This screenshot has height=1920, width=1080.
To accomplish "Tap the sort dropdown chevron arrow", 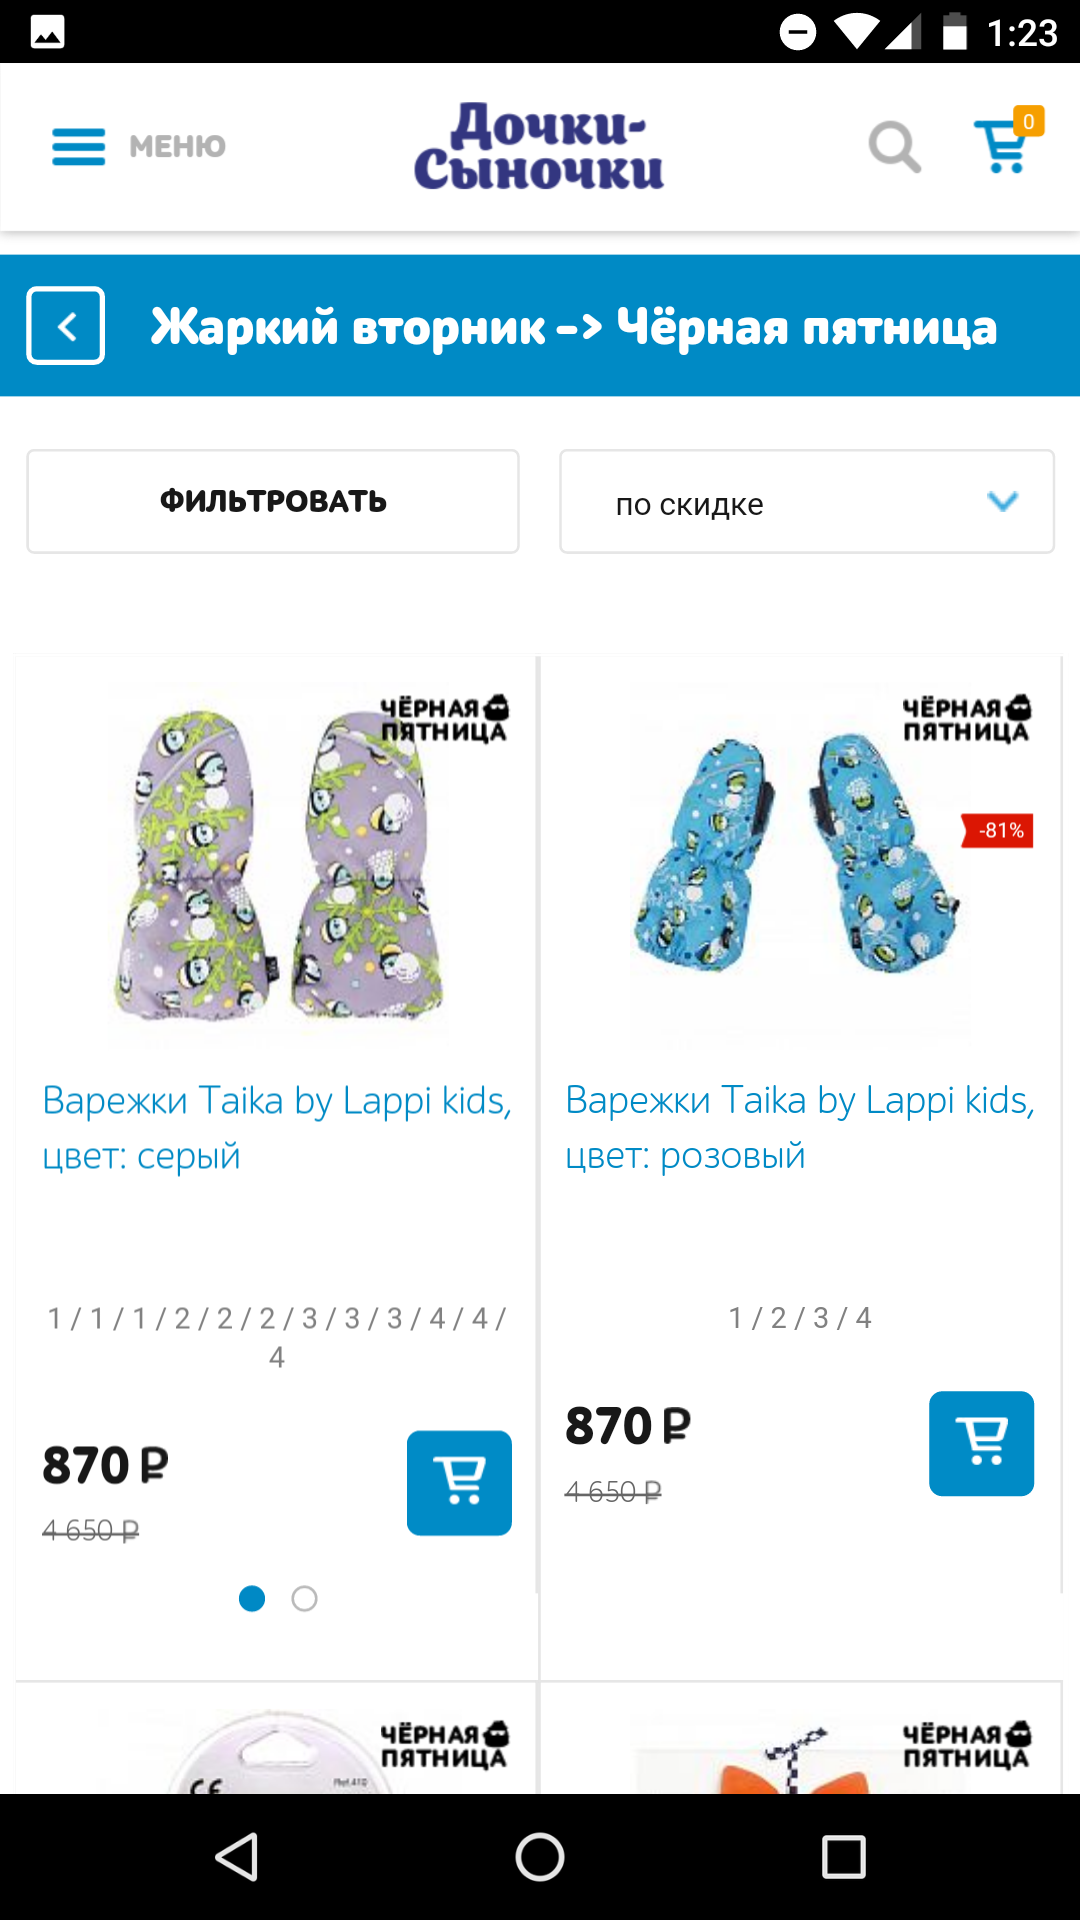I will click(1003, 501).
